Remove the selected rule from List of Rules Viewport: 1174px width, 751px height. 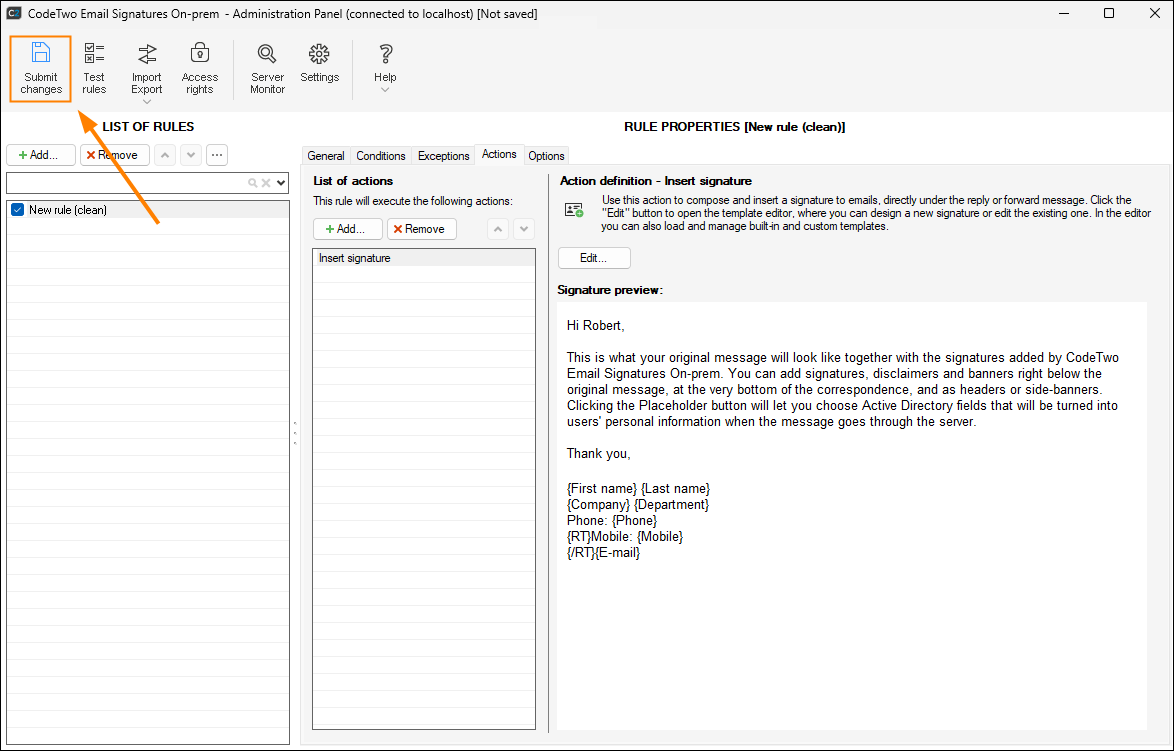[115, 155]
